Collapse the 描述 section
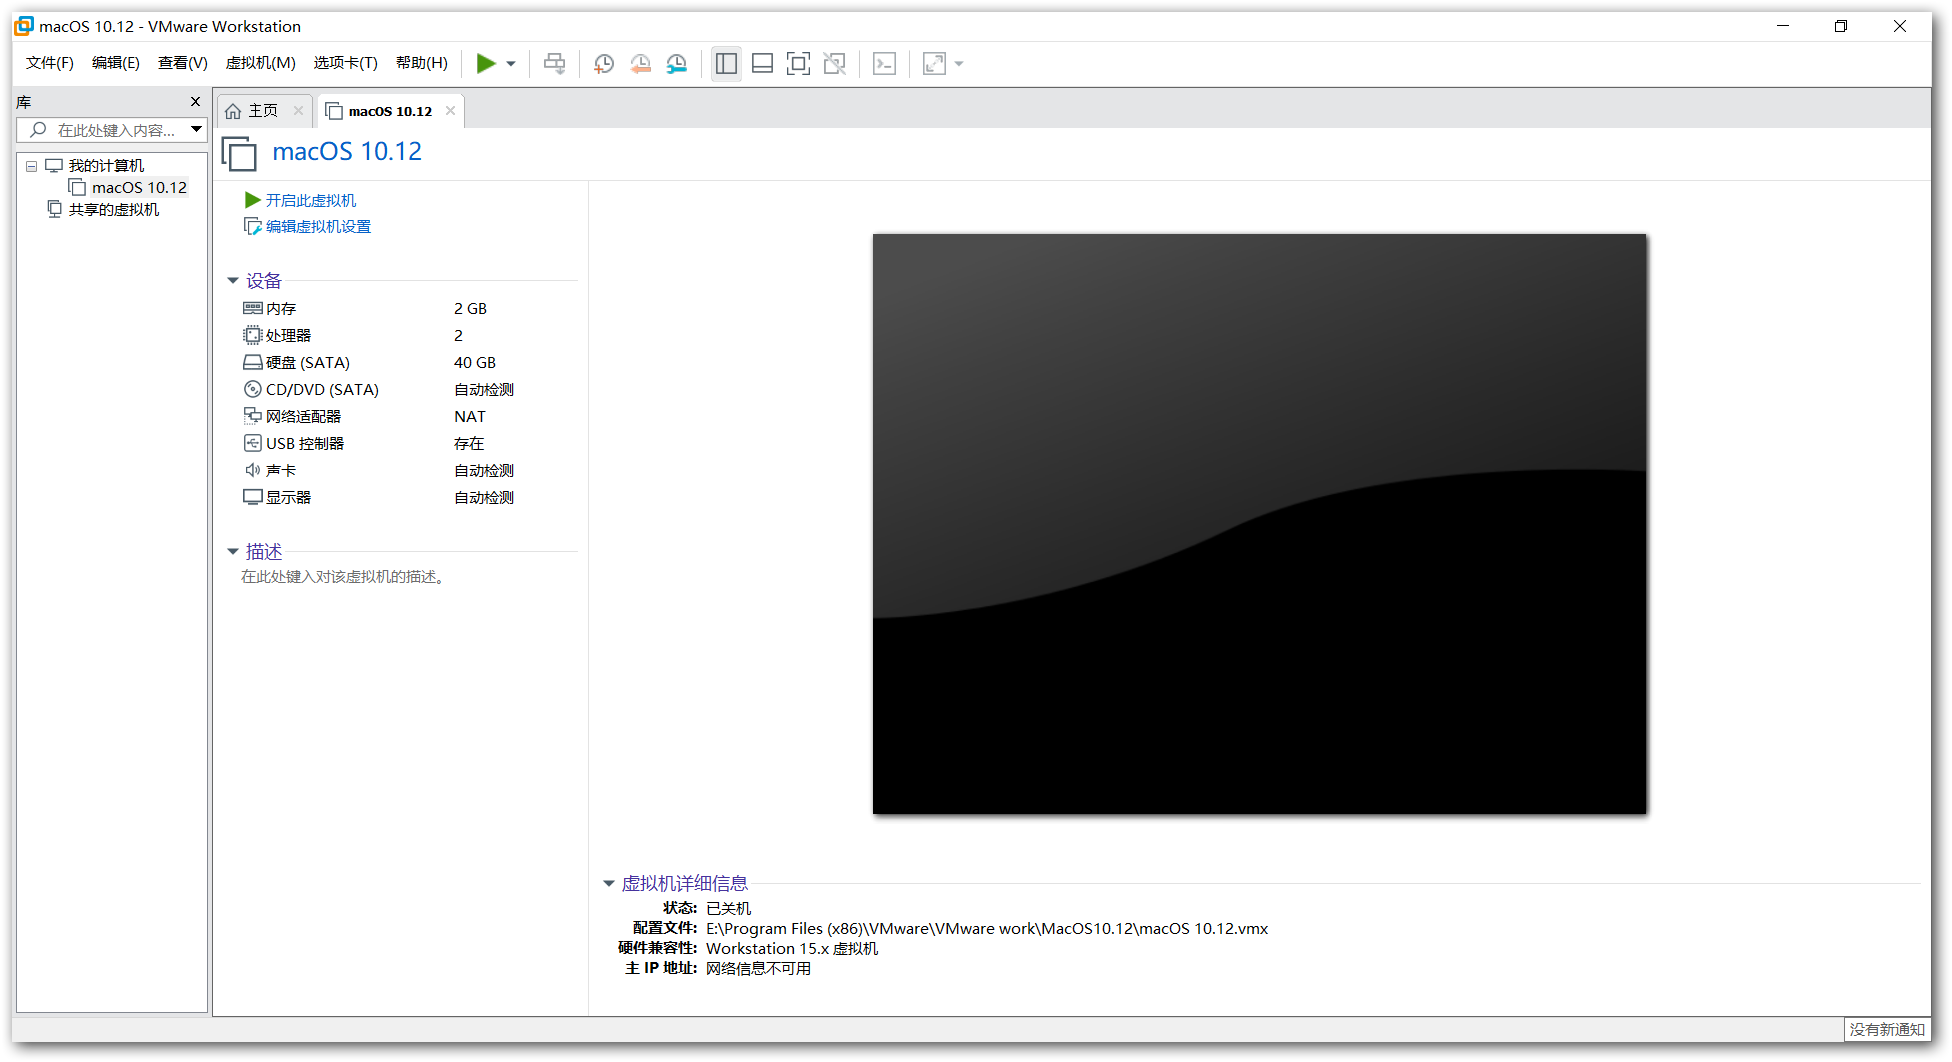This screenshot has width=1952, height=1062. coord(232,552)
